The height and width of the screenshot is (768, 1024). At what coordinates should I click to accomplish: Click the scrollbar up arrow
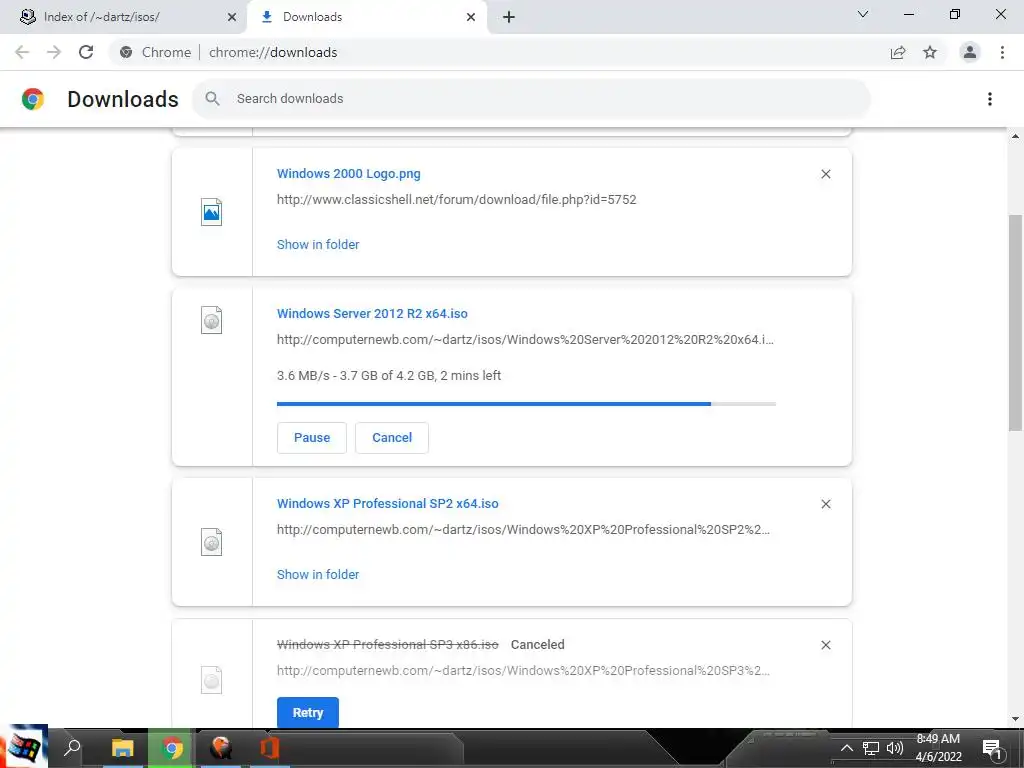point(1015,136)
